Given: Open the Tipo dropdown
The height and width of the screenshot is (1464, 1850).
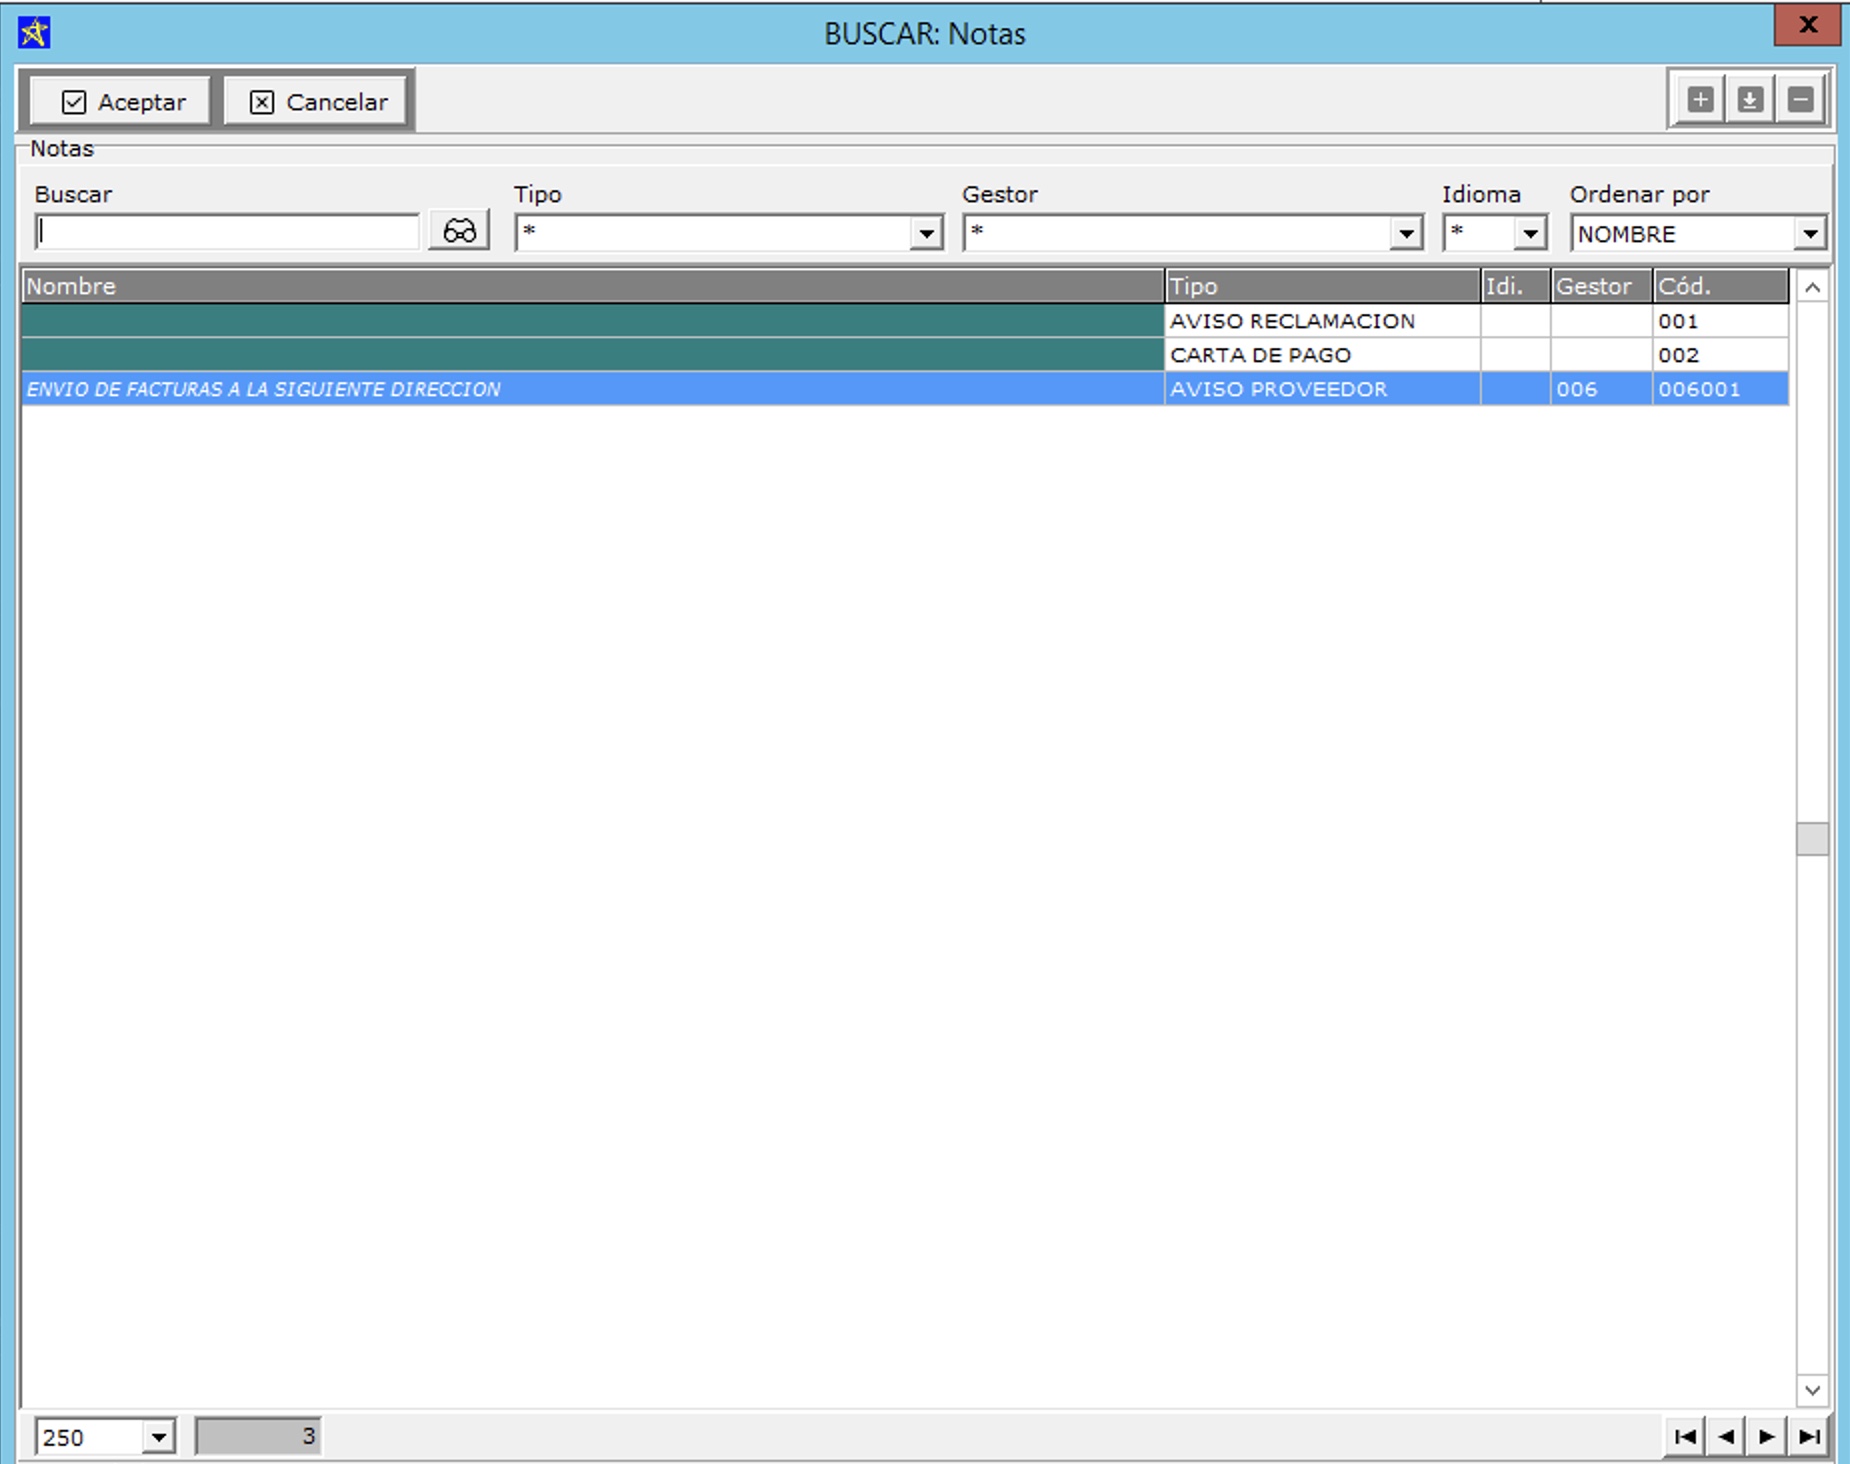Looking at the screenshot, I should pos(927,234).
